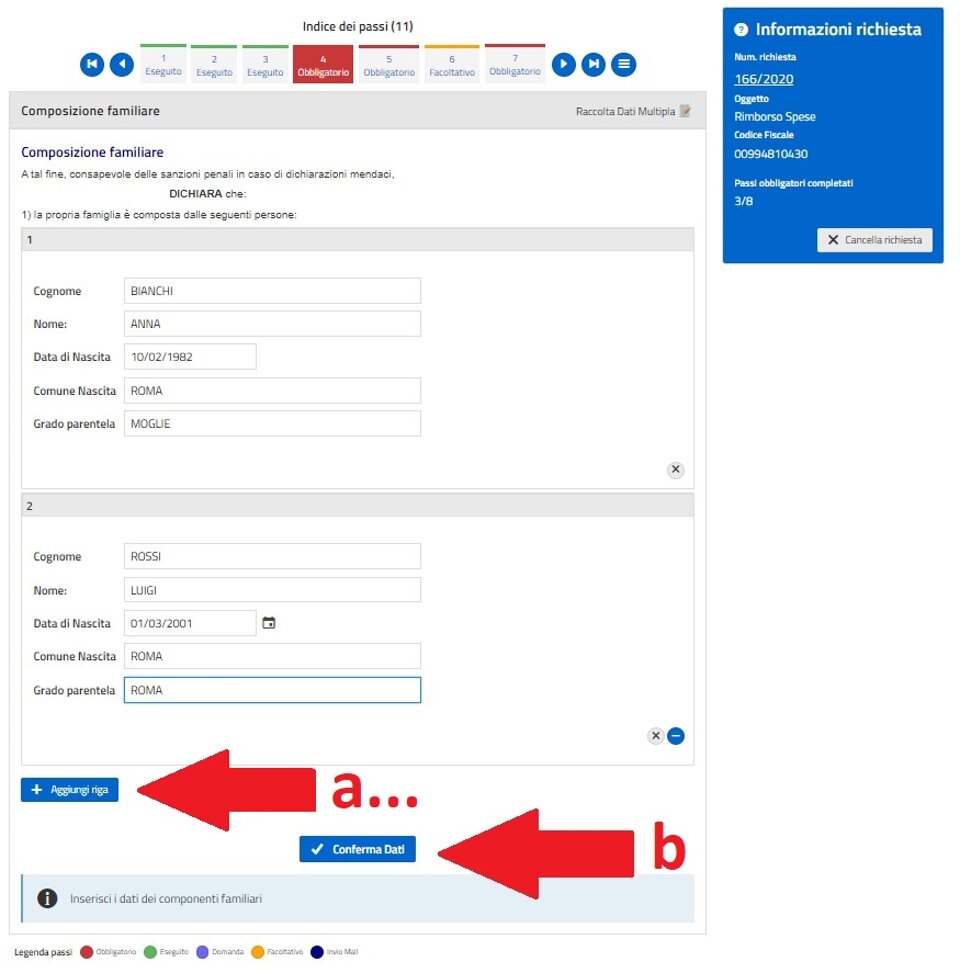Select step 1 Eseguito tab
Screen dimensions: 960x973
coord(164,65)
